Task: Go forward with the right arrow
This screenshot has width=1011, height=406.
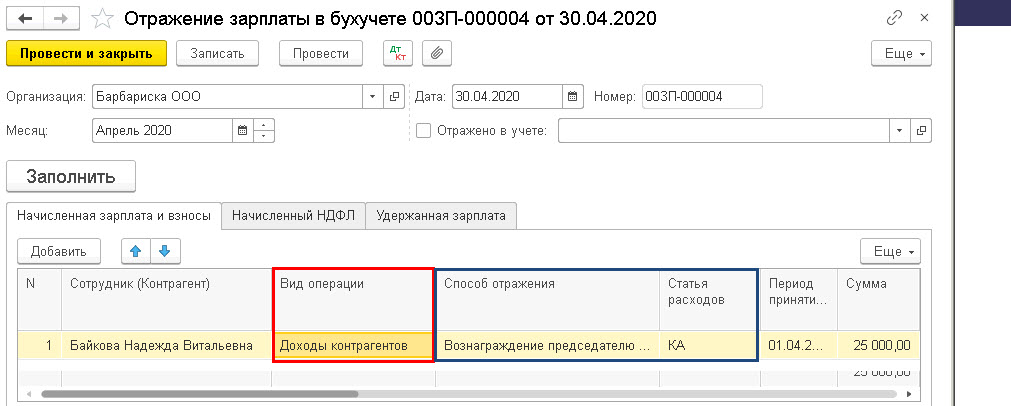Action: click(63, 19)
